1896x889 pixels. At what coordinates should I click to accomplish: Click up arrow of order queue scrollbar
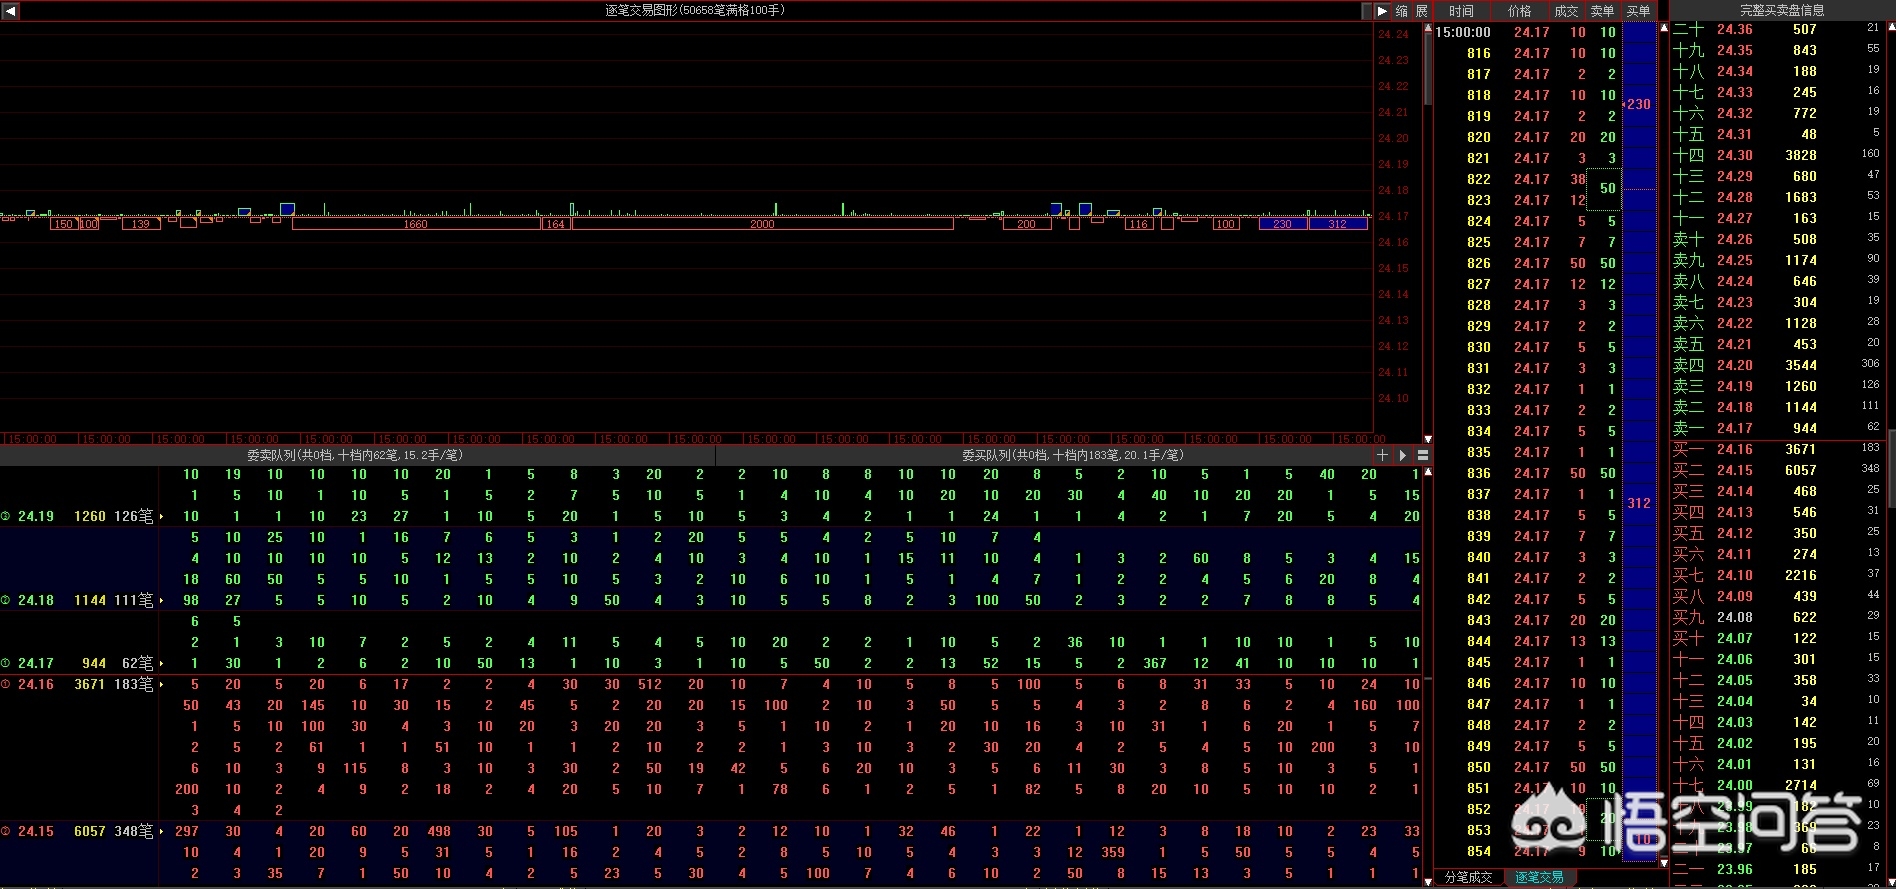tap(1428, 472)
